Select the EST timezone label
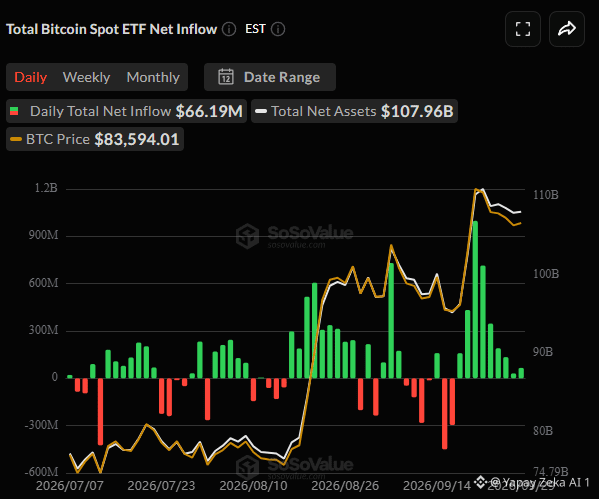599x499 pixels. point(255,29)
